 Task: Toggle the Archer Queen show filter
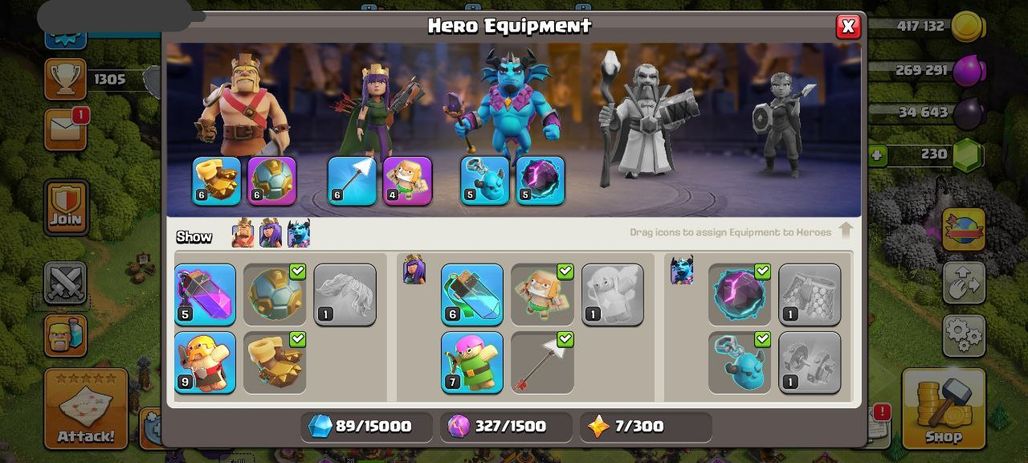pyautogui.click(x=270, y=233)
